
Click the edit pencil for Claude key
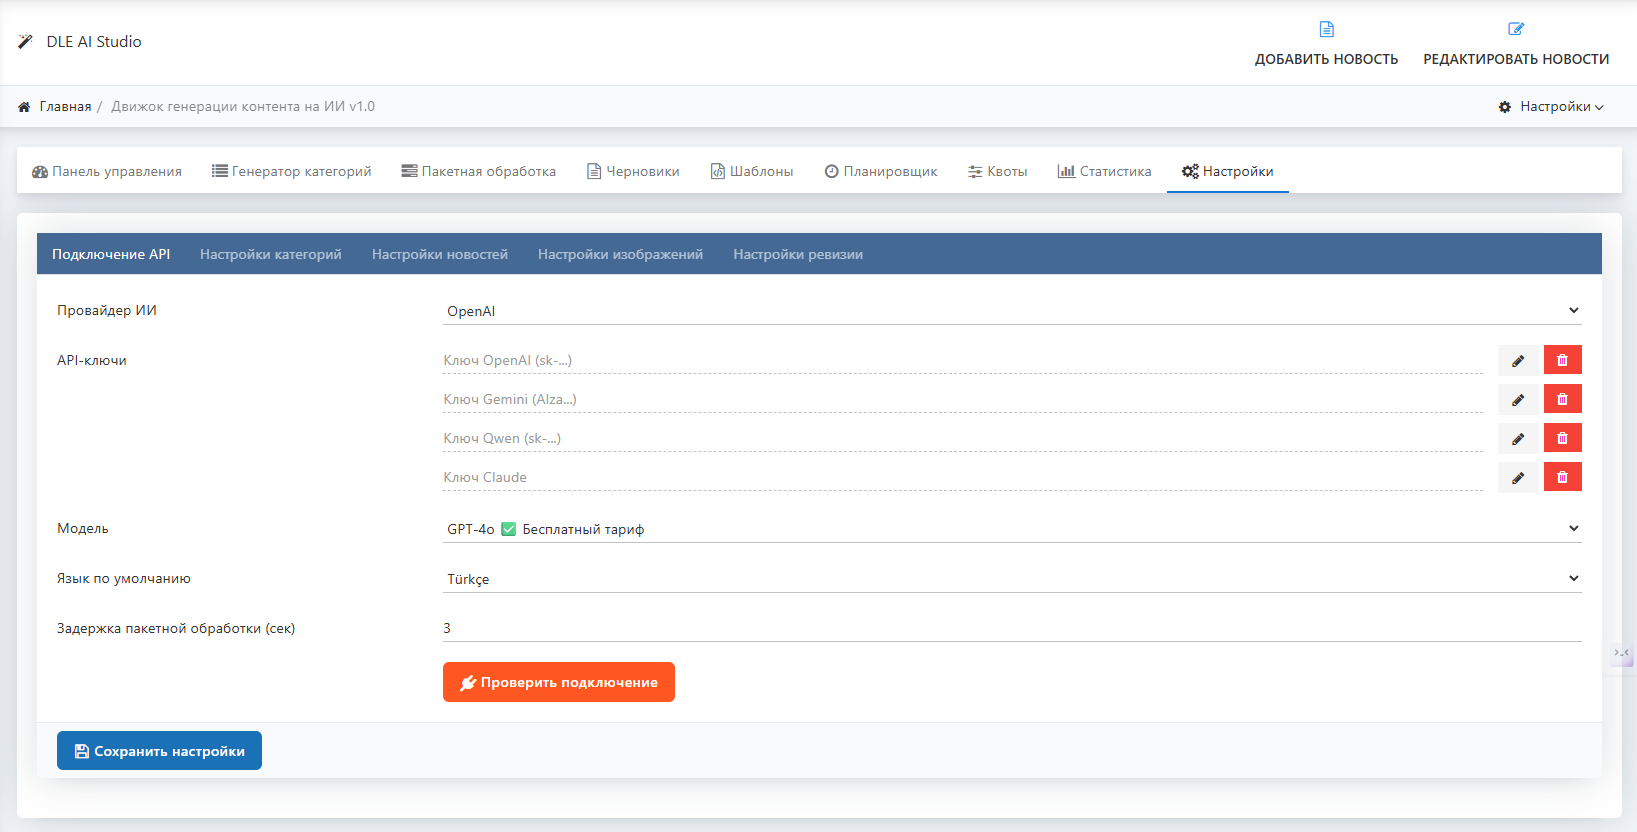[x=1517, y=478]
